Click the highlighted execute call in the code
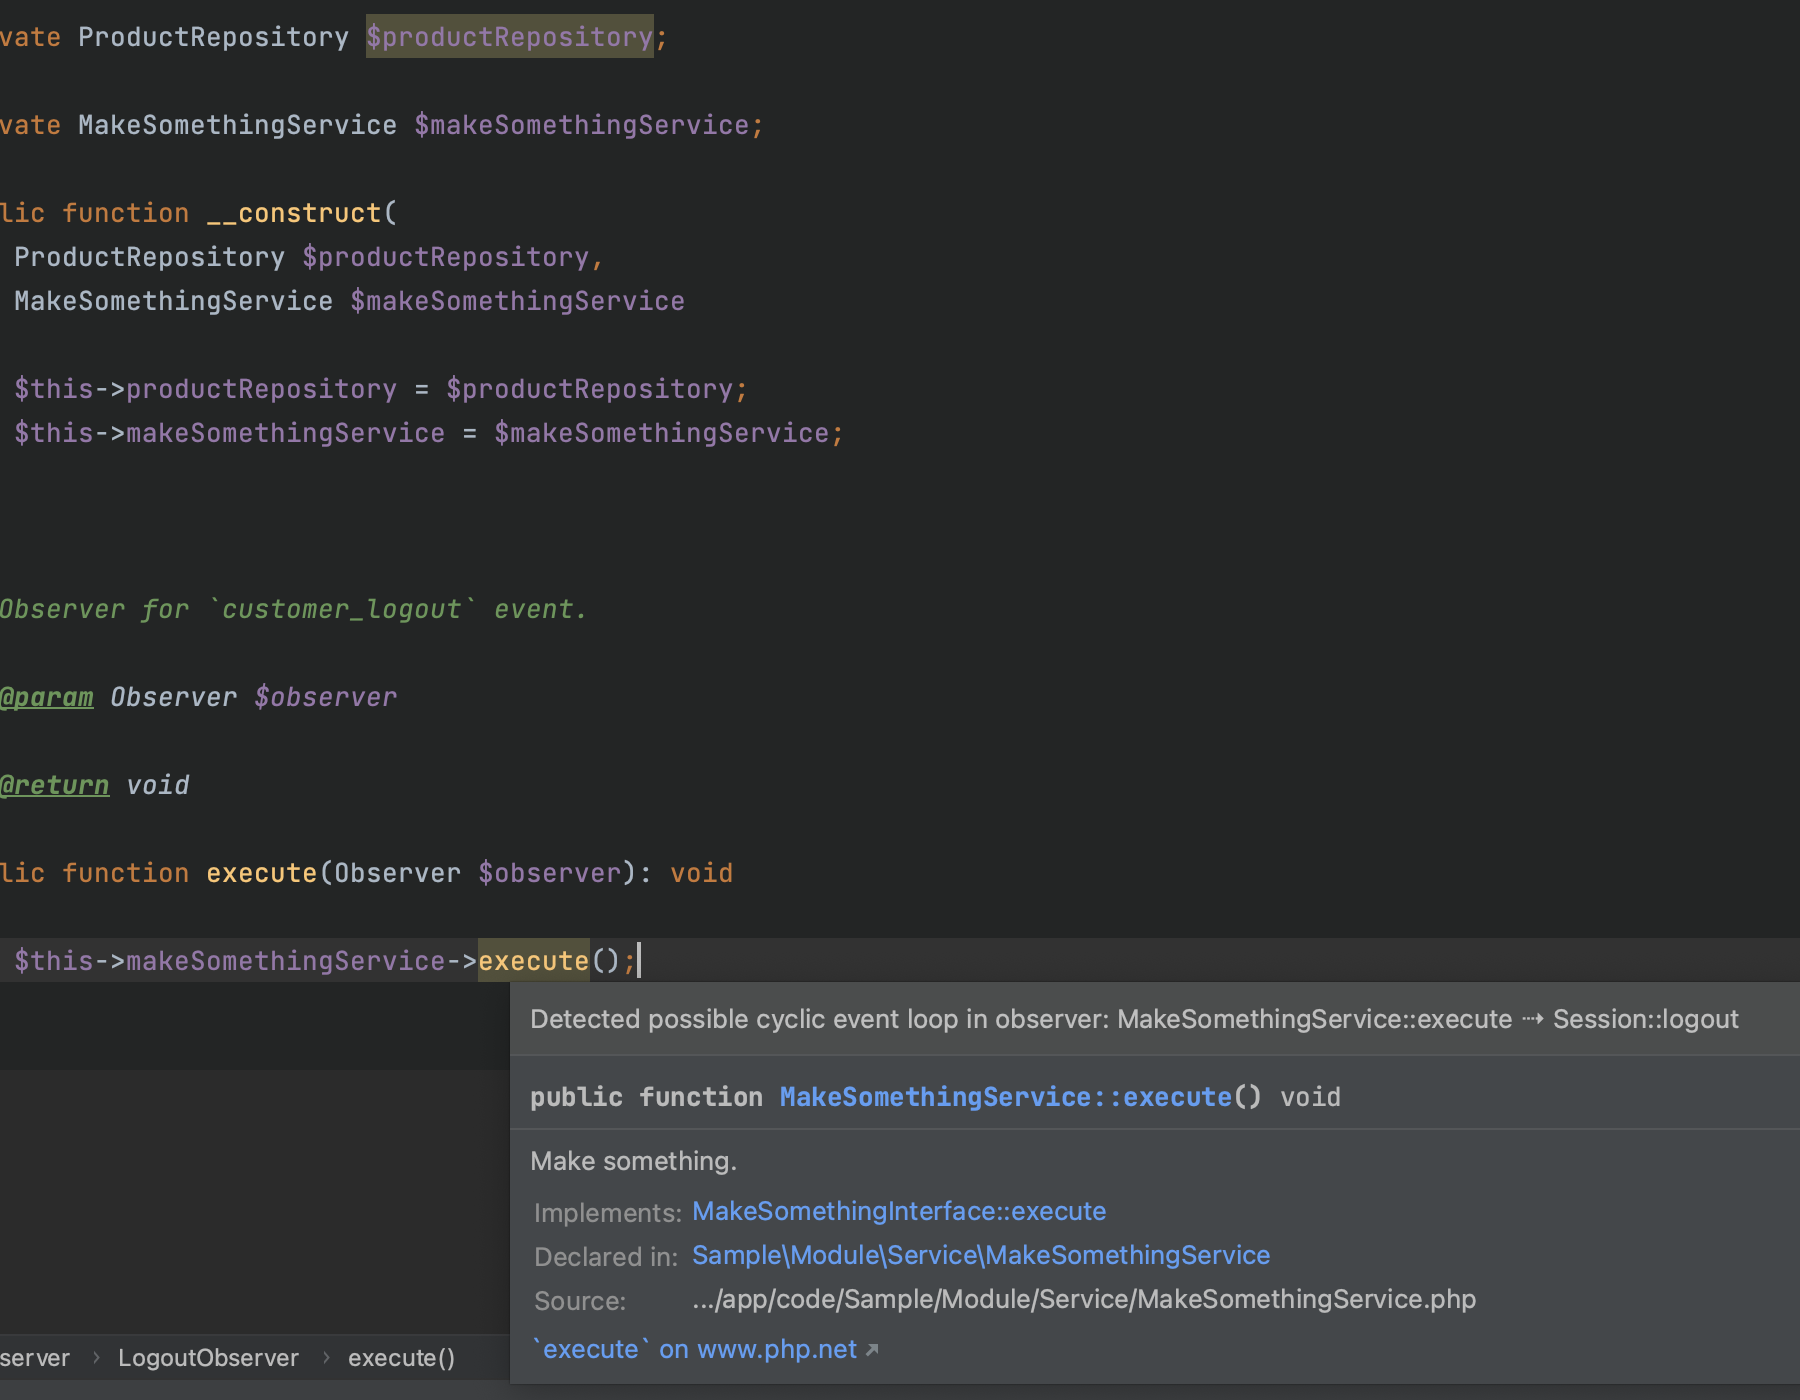 pyautogui.click(x=533, y=961)
